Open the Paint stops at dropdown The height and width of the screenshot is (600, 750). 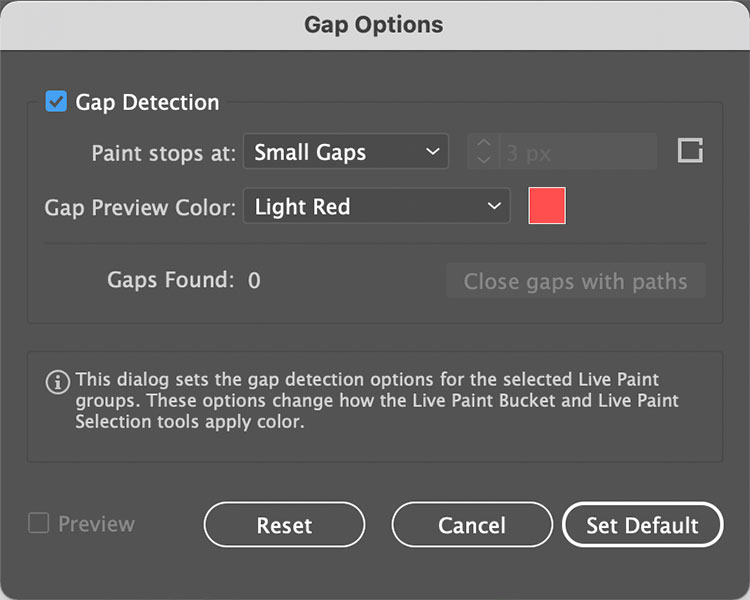pyautogui.click(x=346, y=152)
